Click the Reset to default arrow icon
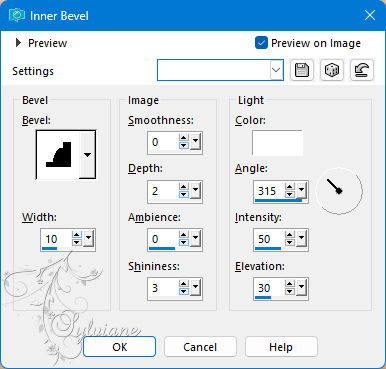The image size is (386, 369). coord(362,70)
